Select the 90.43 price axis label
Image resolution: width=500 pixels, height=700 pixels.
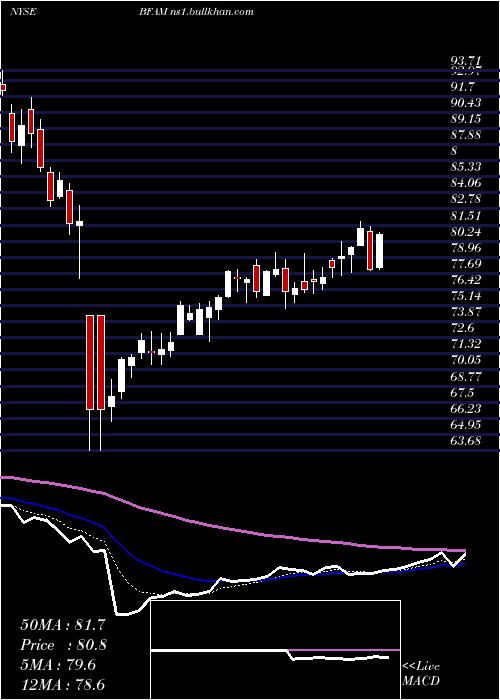(x=466, y=103)
